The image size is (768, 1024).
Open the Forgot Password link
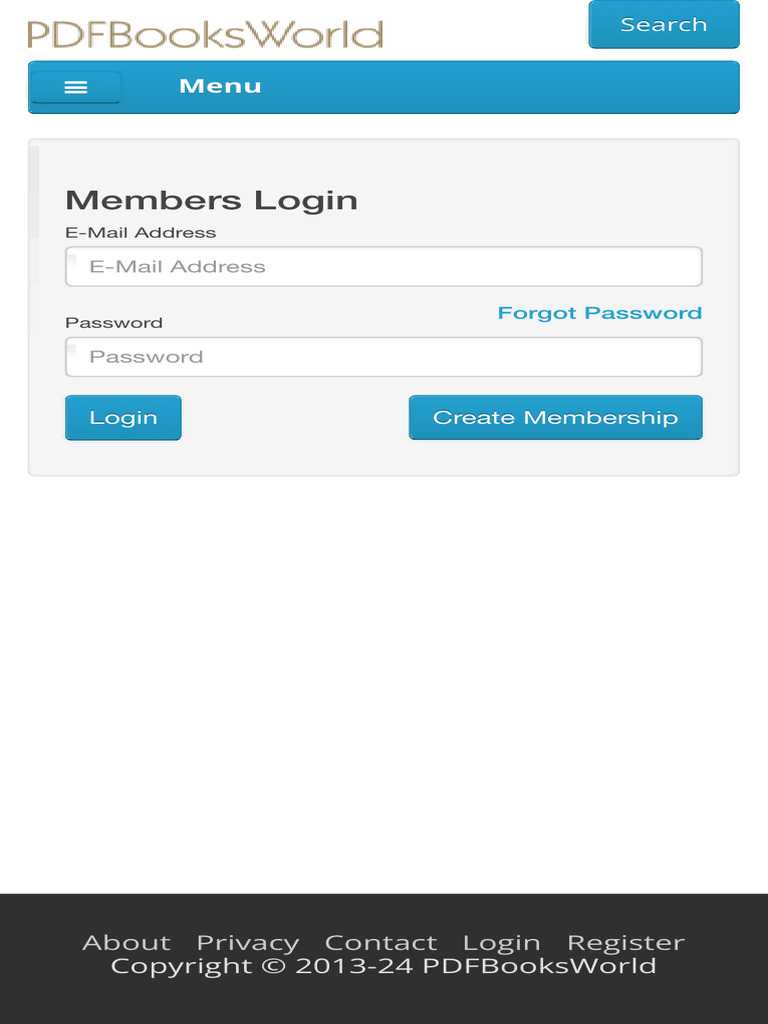pyautogui.click(x=599, y=313)
